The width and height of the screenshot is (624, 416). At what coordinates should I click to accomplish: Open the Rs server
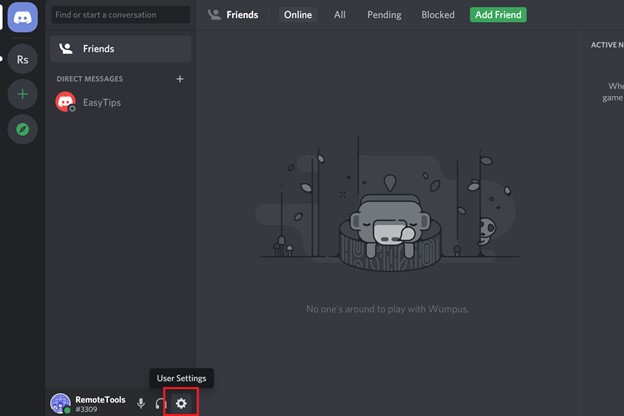(x=23, y=59)
